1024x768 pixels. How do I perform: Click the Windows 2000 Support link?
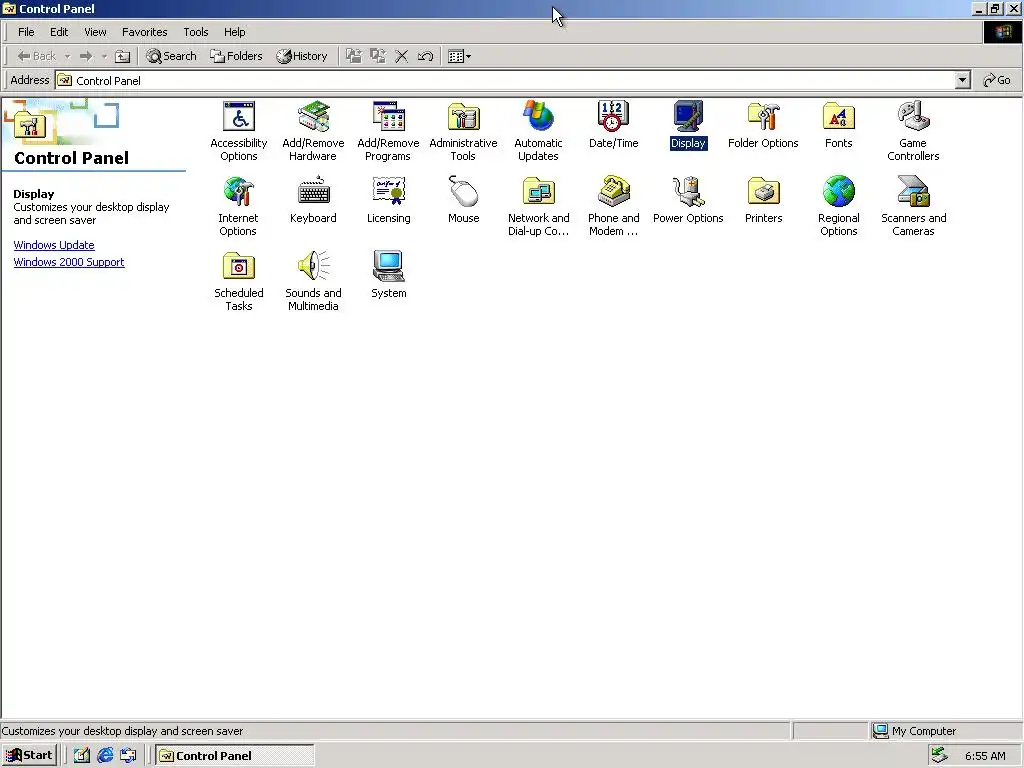click(69, 262)
